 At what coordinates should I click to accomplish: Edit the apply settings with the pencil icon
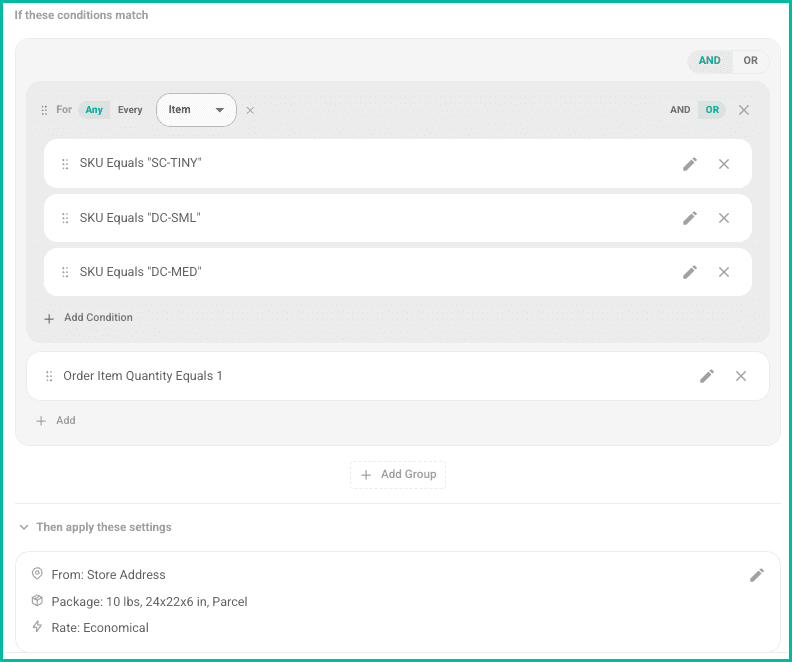point(757,575)
